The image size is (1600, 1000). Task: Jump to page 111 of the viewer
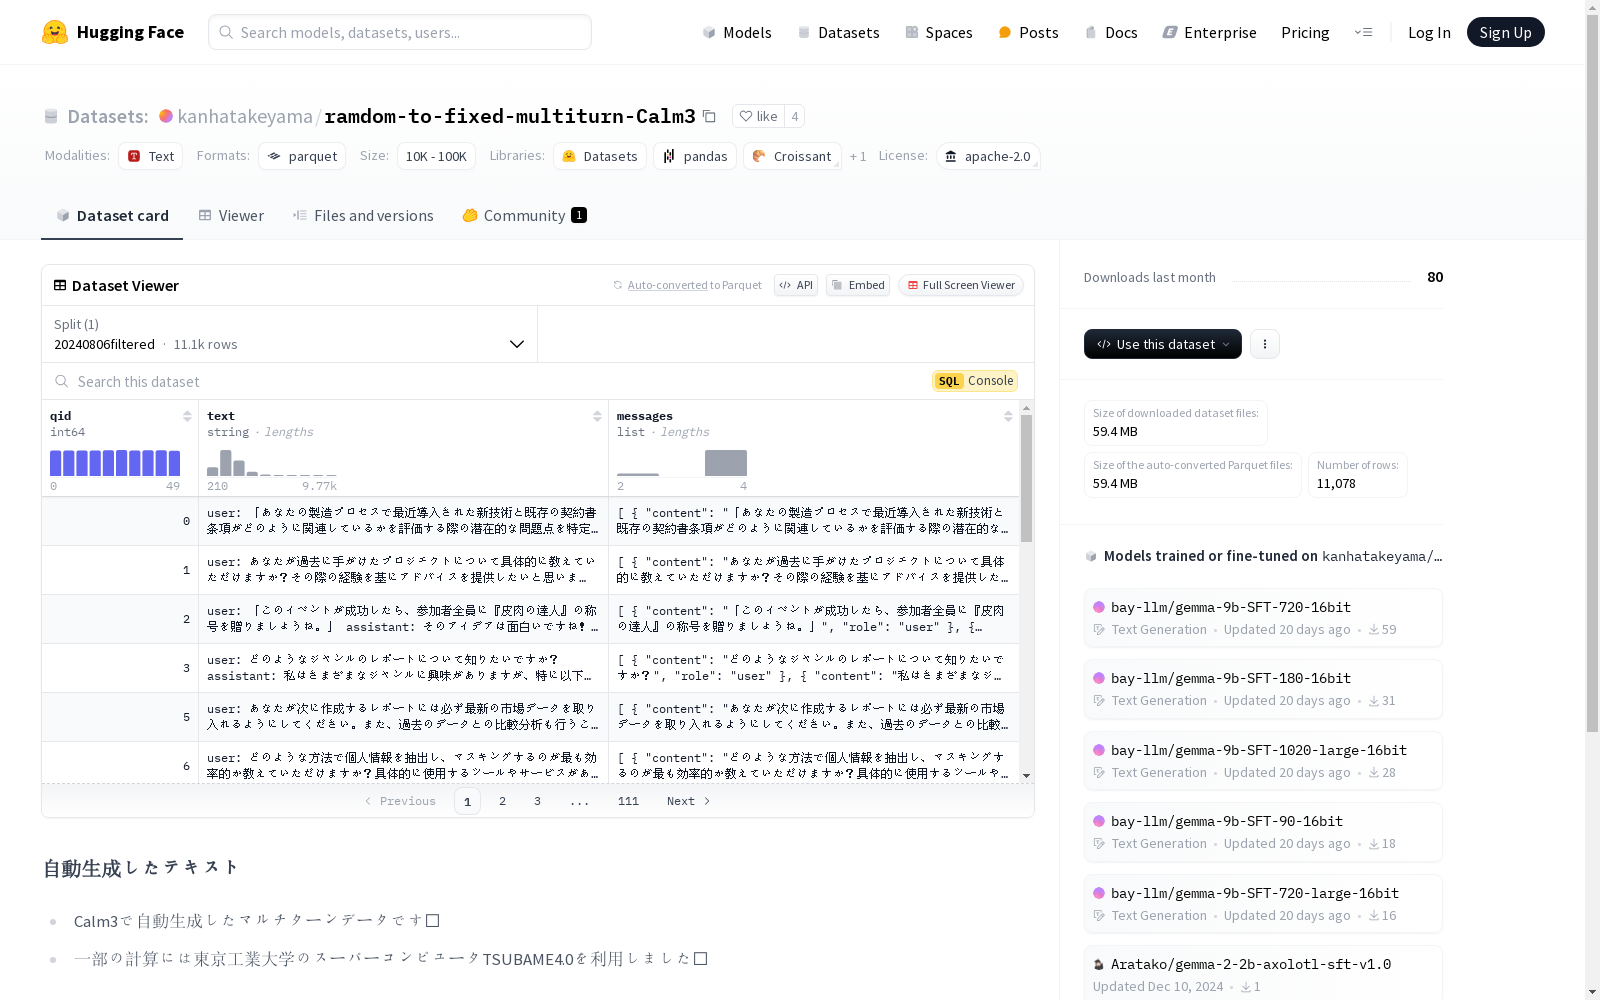(x=628, y=801)
